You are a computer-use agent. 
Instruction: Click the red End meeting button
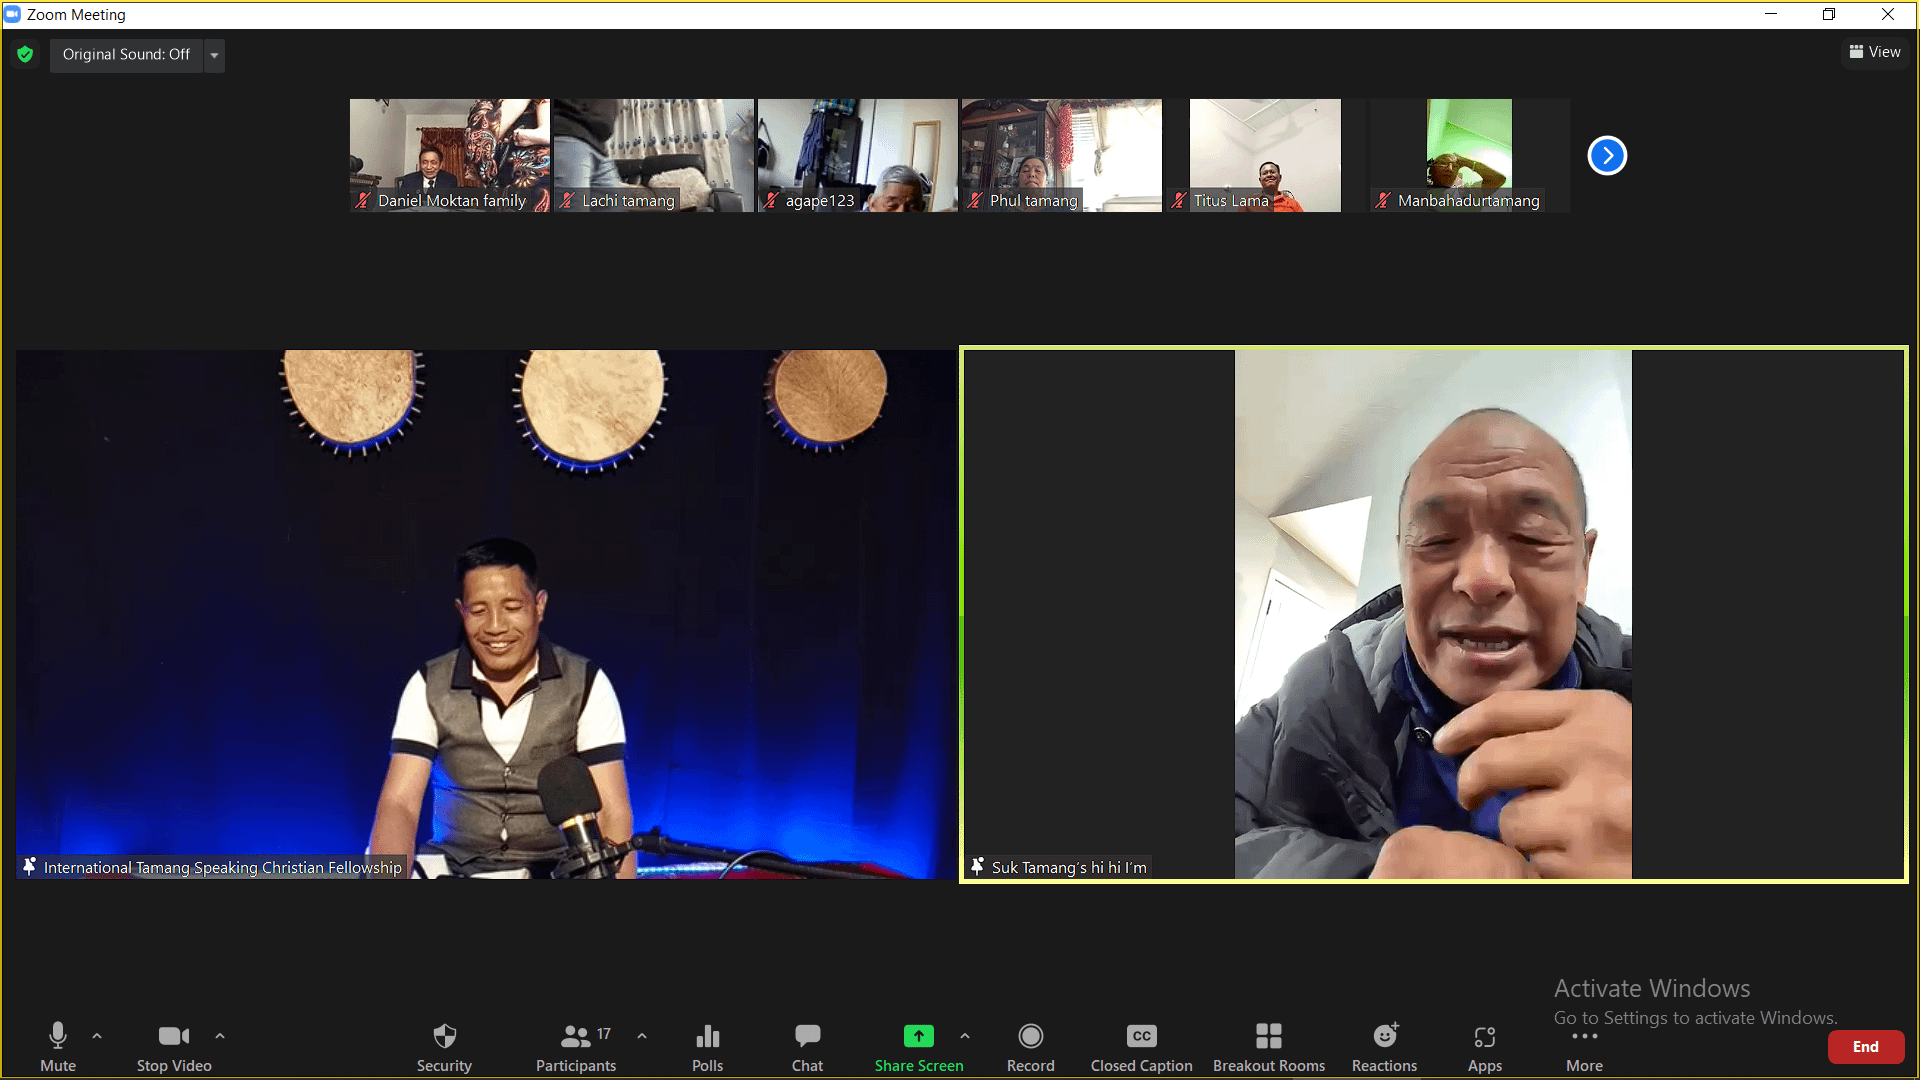pos(1866,1047)
